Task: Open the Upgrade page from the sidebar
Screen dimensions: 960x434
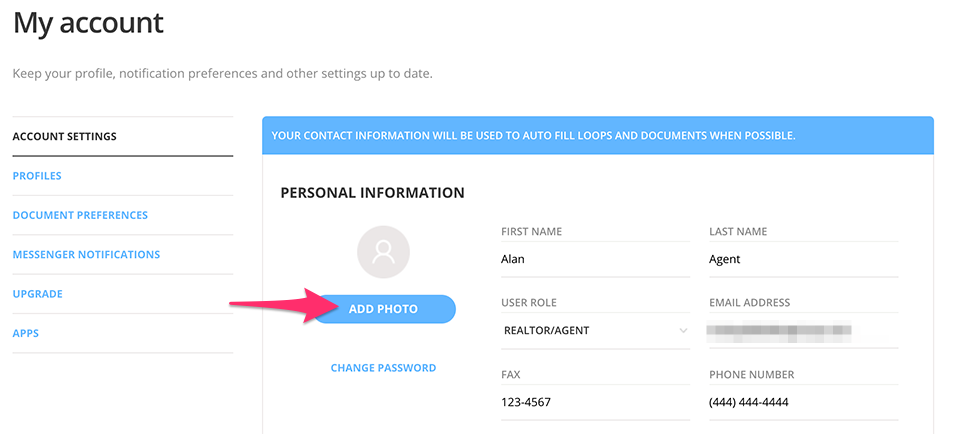Action: pos(38,294)
